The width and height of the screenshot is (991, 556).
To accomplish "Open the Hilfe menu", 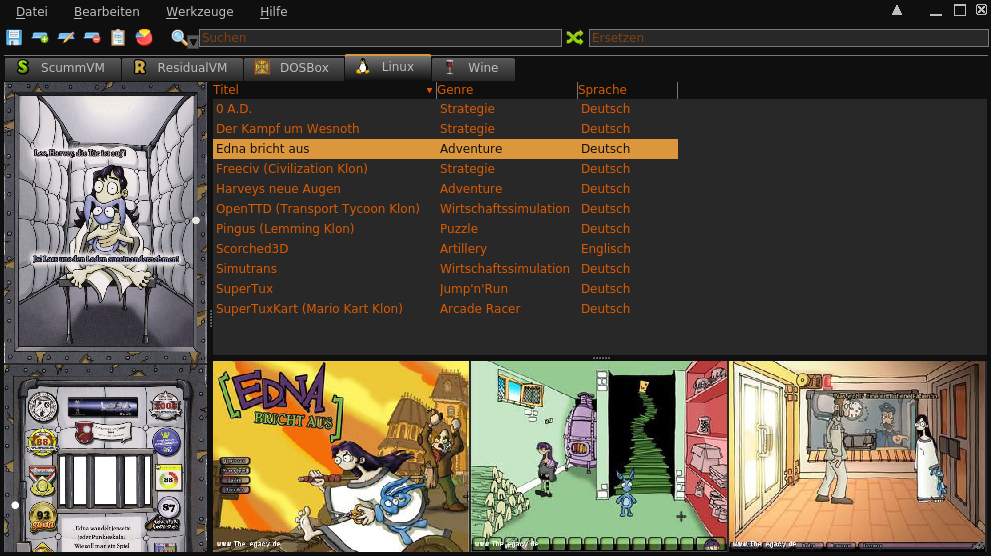I will coord(273,11).
